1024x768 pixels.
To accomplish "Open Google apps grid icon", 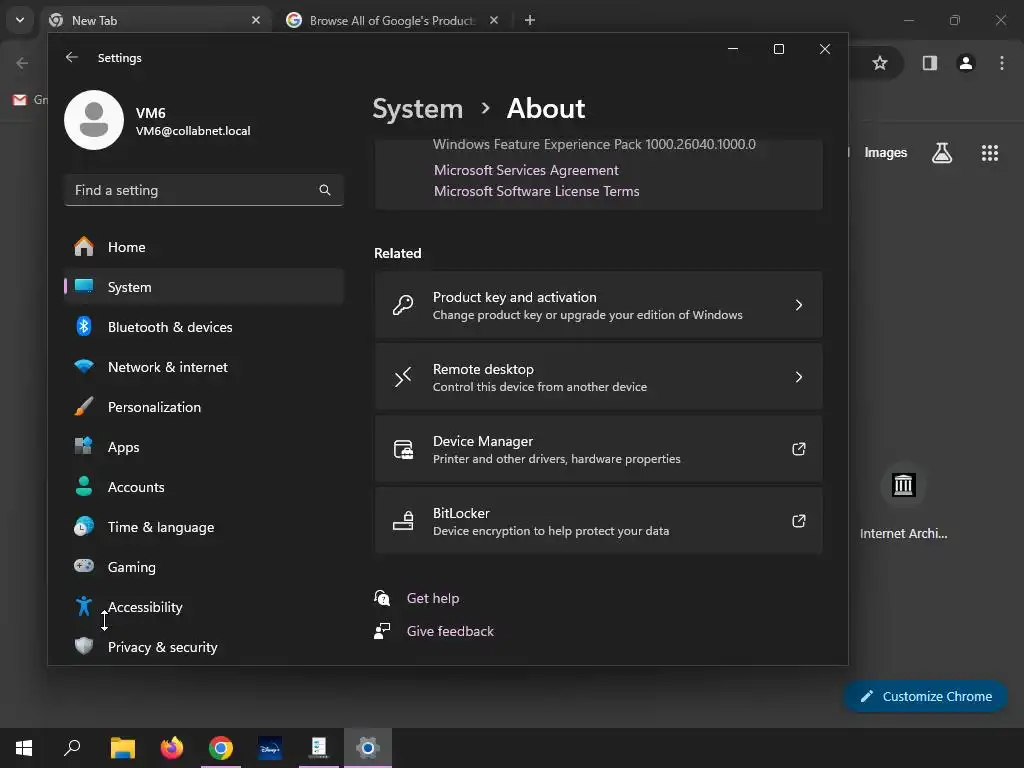I will 989,153.
